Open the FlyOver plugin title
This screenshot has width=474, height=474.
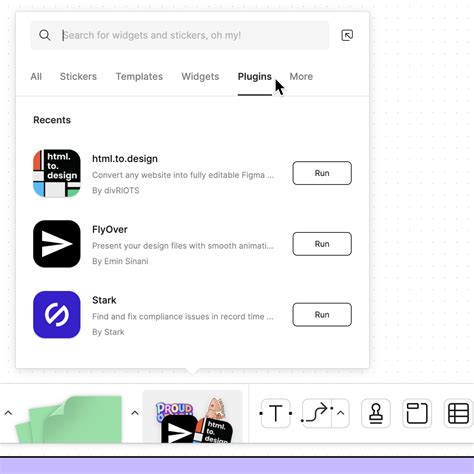pos(110,230)
